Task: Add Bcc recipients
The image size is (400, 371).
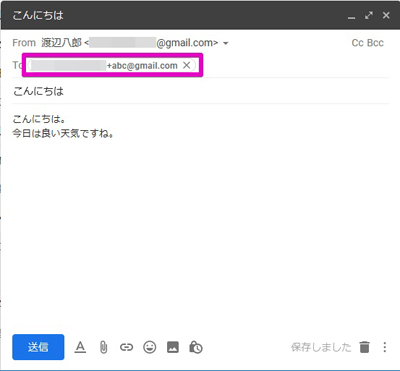Action: [375, 43]
